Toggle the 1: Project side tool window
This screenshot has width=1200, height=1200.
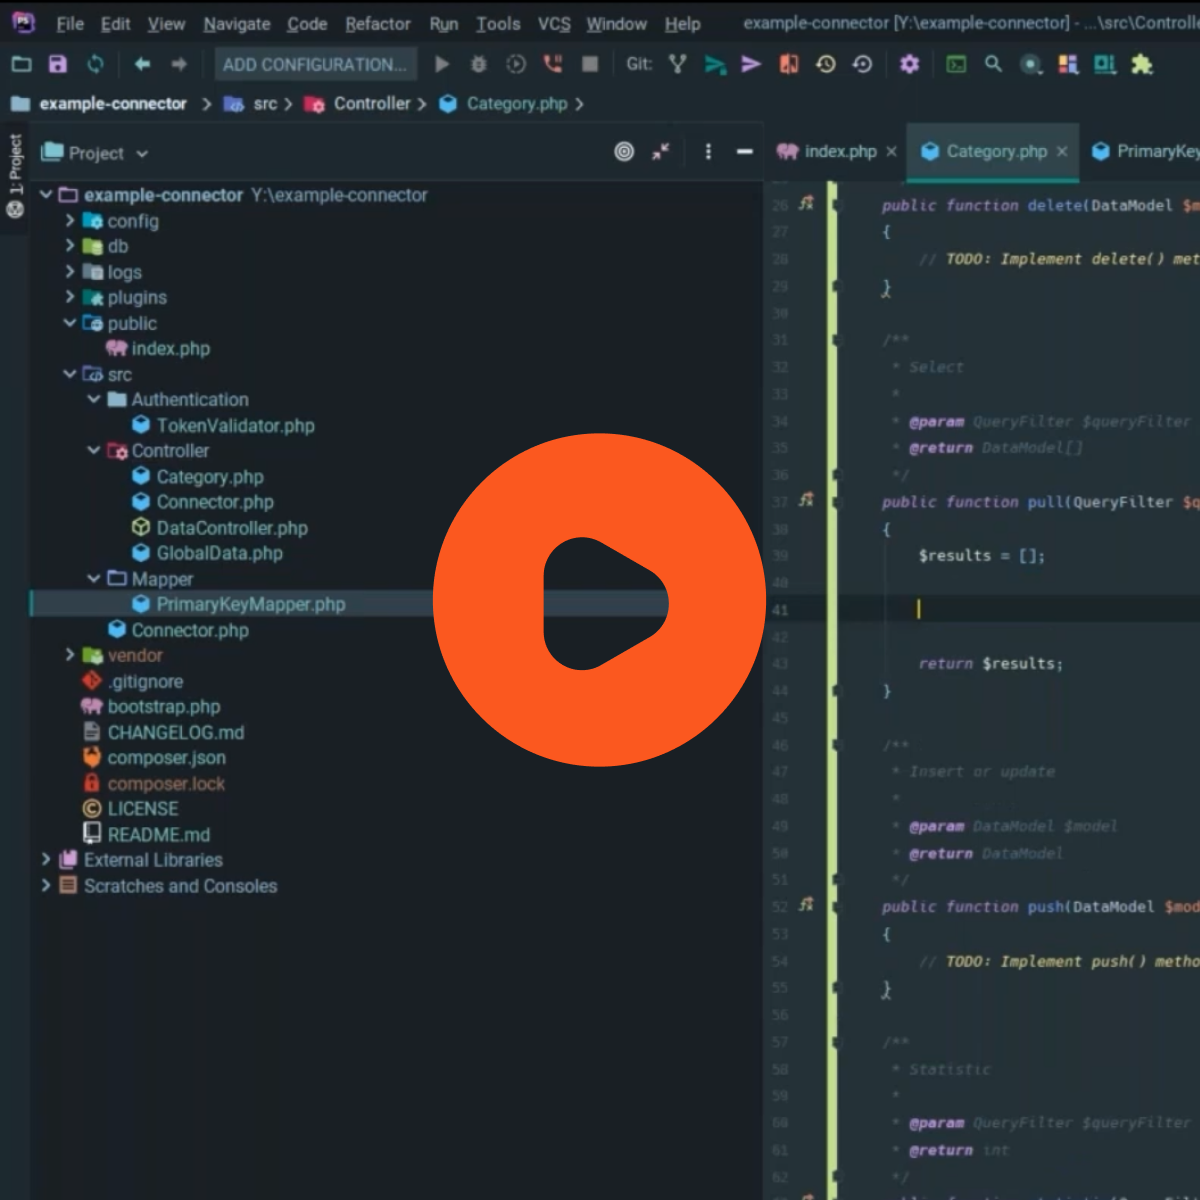click(15, 177)
